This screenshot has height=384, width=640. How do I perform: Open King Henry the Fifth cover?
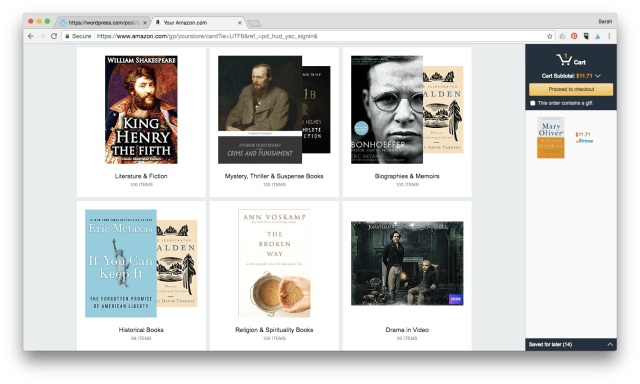pos(141,110)
